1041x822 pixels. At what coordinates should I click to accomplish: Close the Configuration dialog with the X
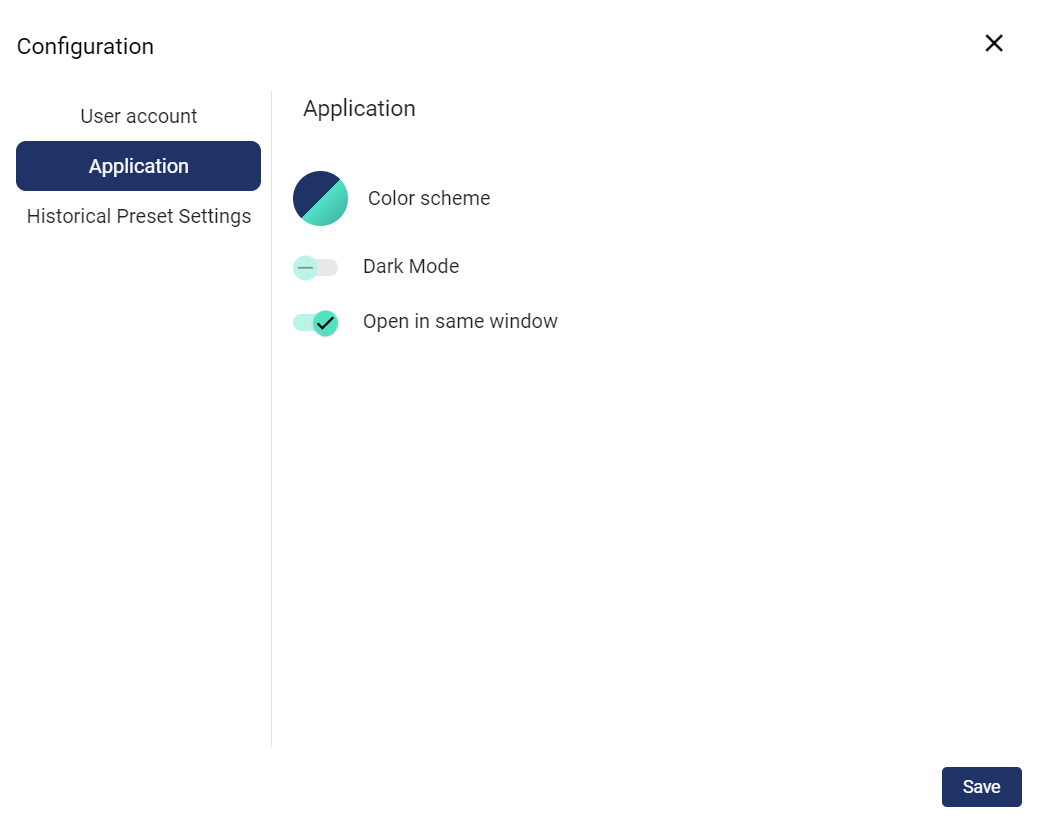[993, 43]
